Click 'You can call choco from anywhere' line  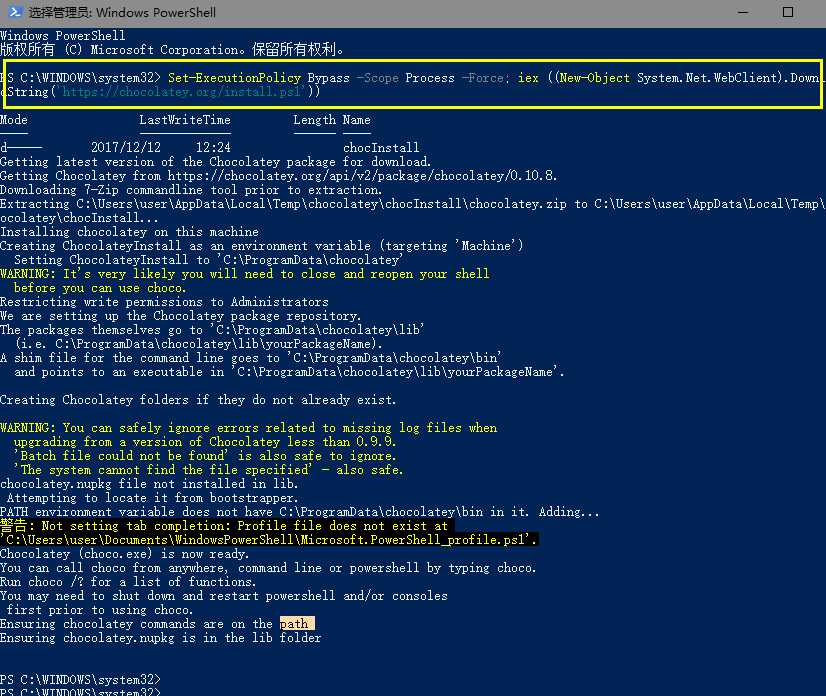pos(268,568)
